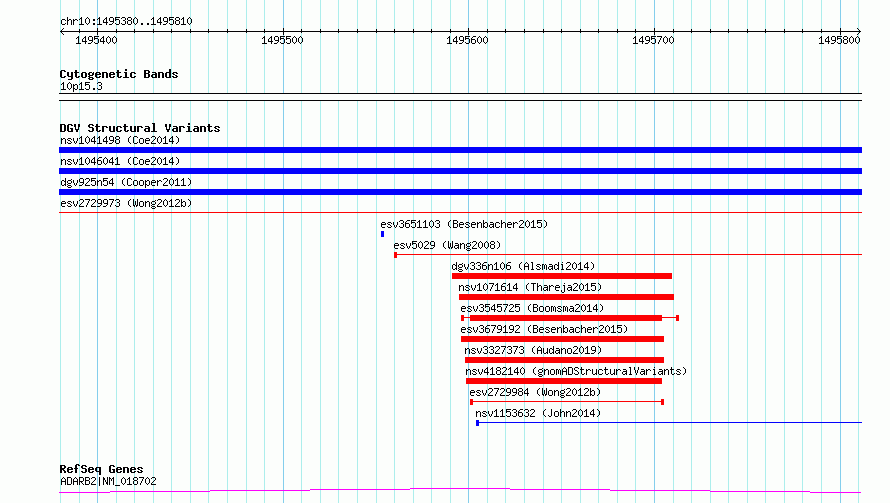Screen dimensions: 890x503
Task: Click the red bar of nsv4182140
Action: point(564,381)
